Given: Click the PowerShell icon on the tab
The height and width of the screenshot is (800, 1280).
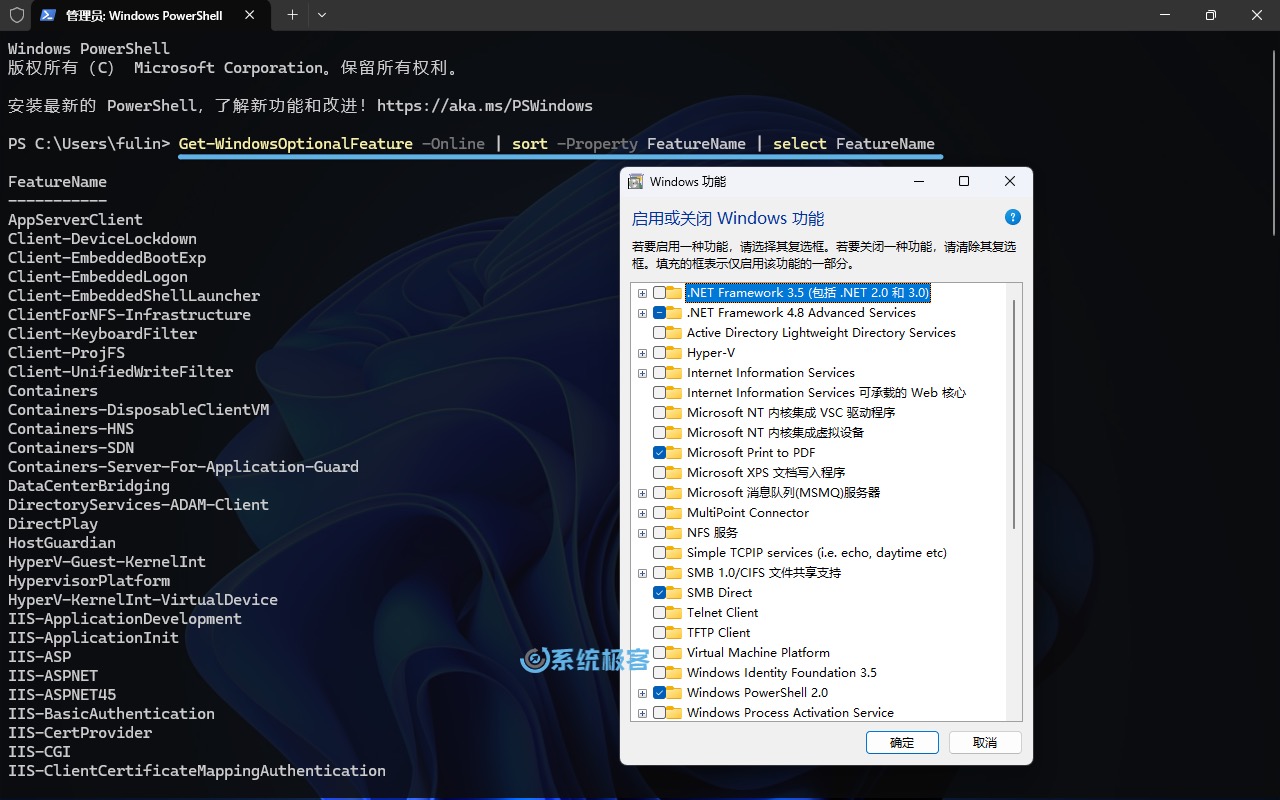Looking at the screenshot, I should pos(48,15).
